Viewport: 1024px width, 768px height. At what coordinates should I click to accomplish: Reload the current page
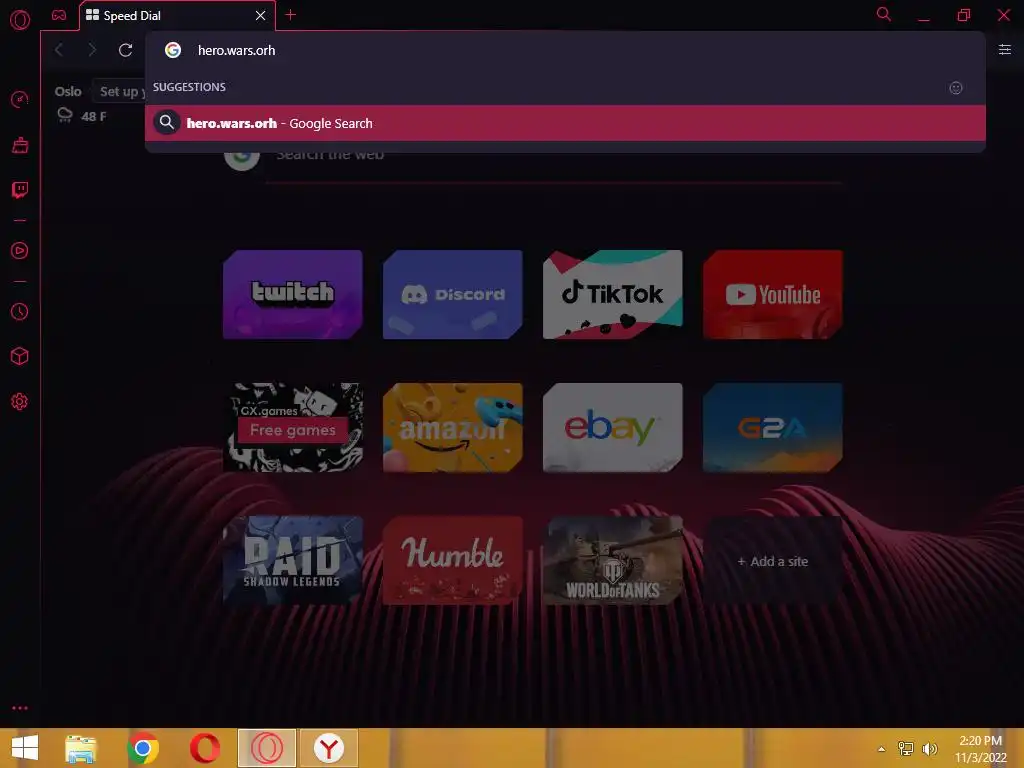tap(125, 50)
